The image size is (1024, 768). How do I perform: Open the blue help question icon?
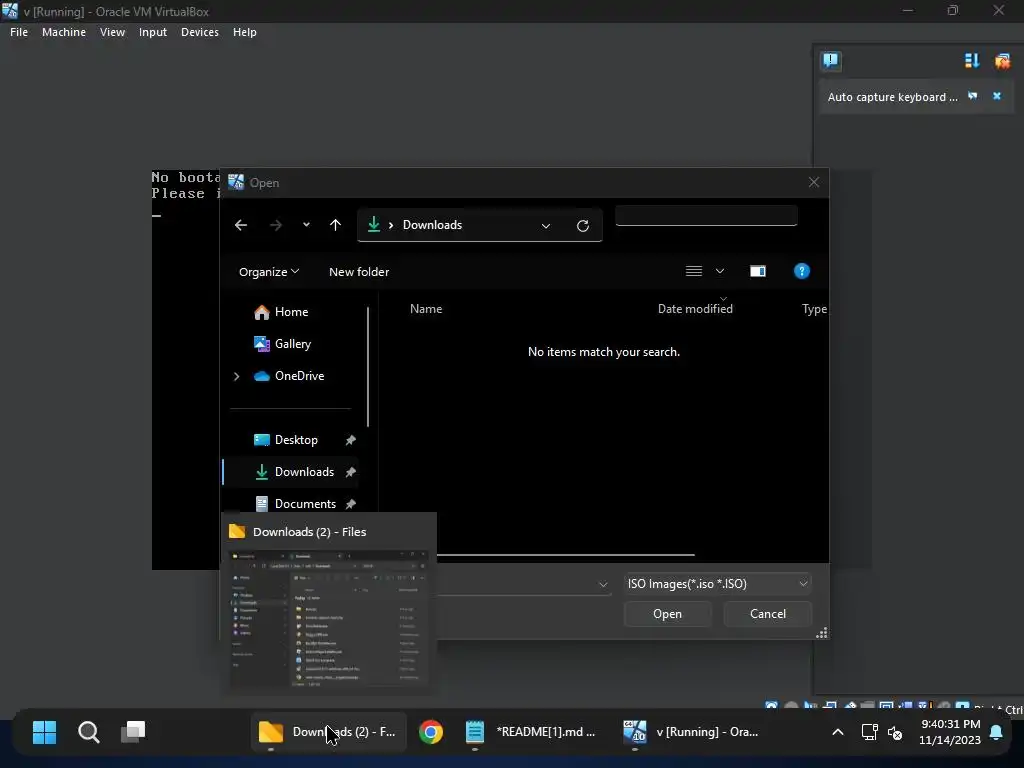click(802, 271)
